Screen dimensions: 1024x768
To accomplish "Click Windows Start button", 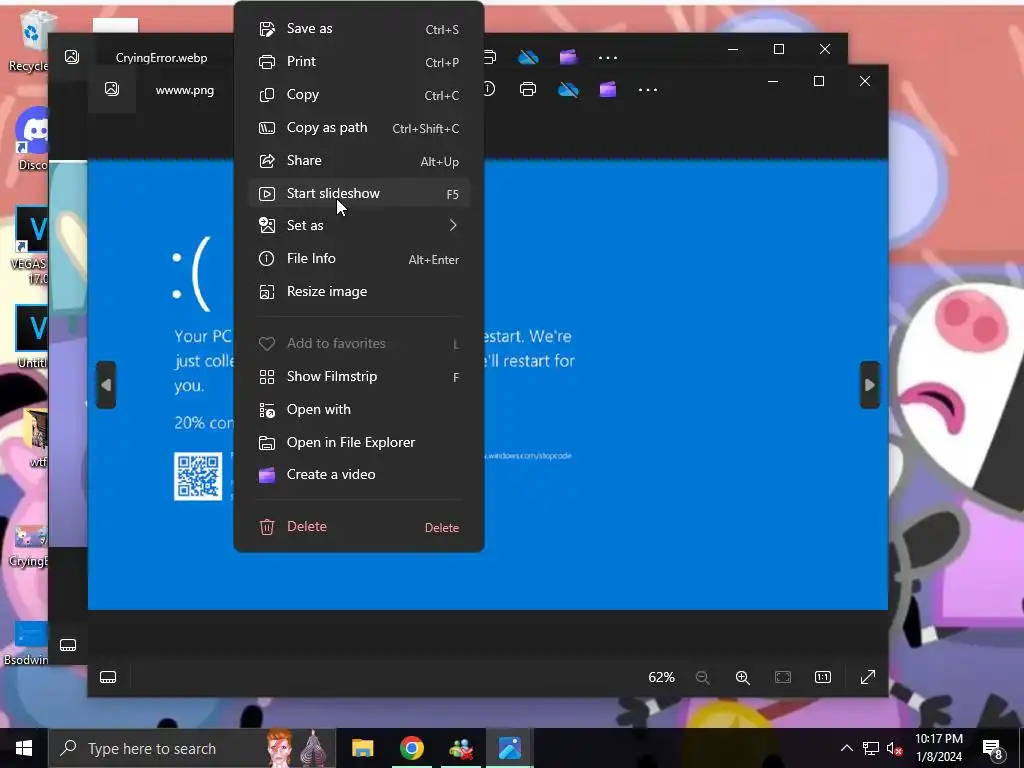I will pyautogui.click(x=24, y=748).
